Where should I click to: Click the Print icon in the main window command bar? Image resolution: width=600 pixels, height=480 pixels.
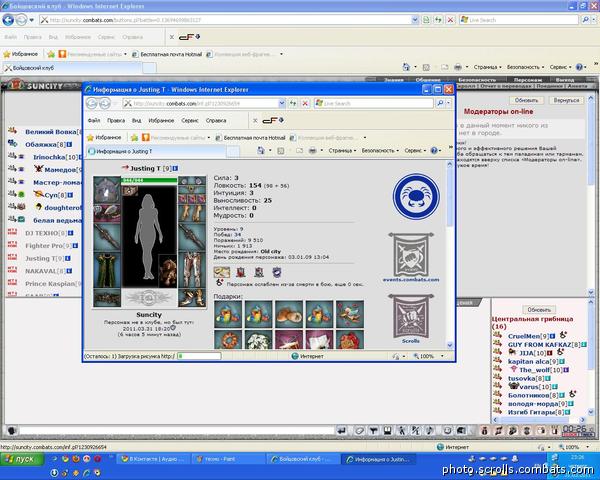pos(458,67)
